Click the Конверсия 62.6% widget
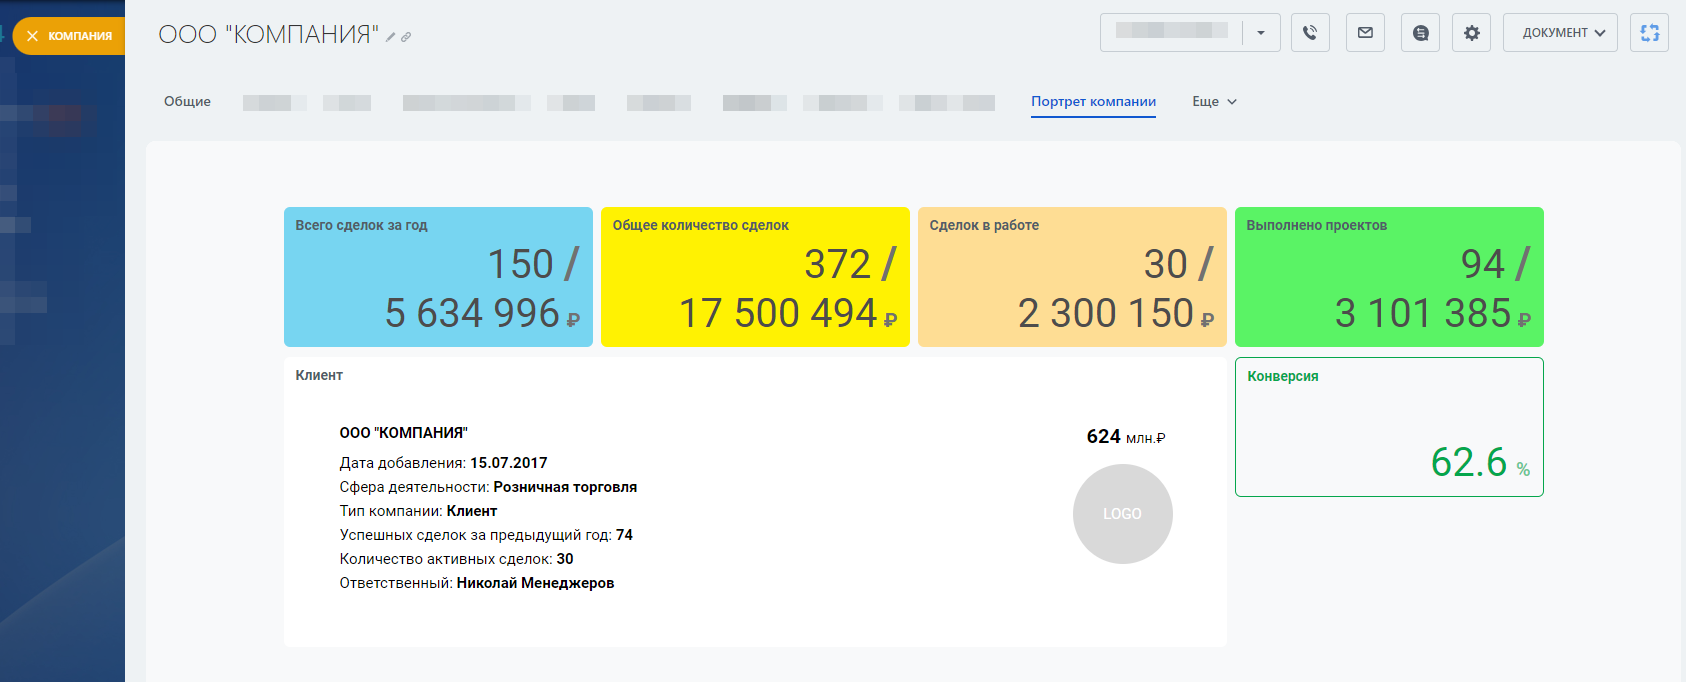This screenshot has width=1686, height=682. 1389,427
